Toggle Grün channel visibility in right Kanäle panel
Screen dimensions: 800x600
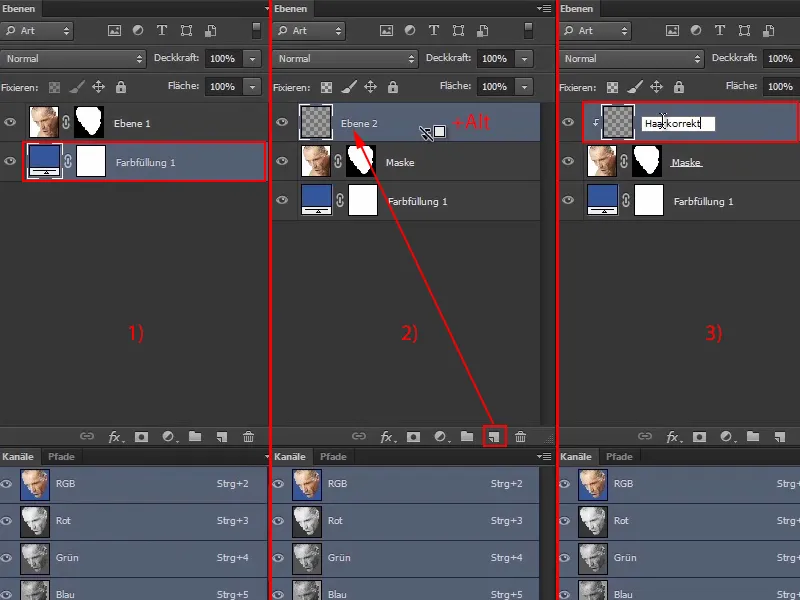tap(564, 558)
